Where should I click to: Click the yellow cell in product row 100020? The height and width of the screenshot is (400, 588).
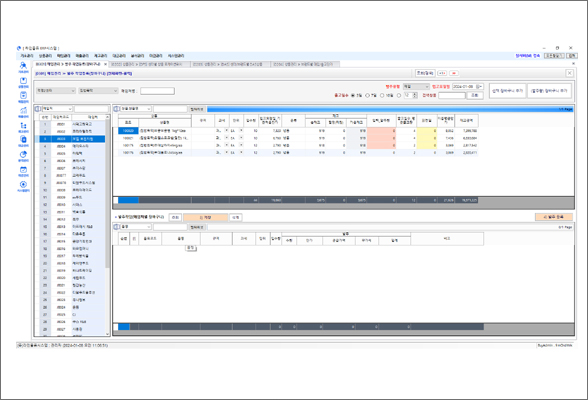pos(427,131)
